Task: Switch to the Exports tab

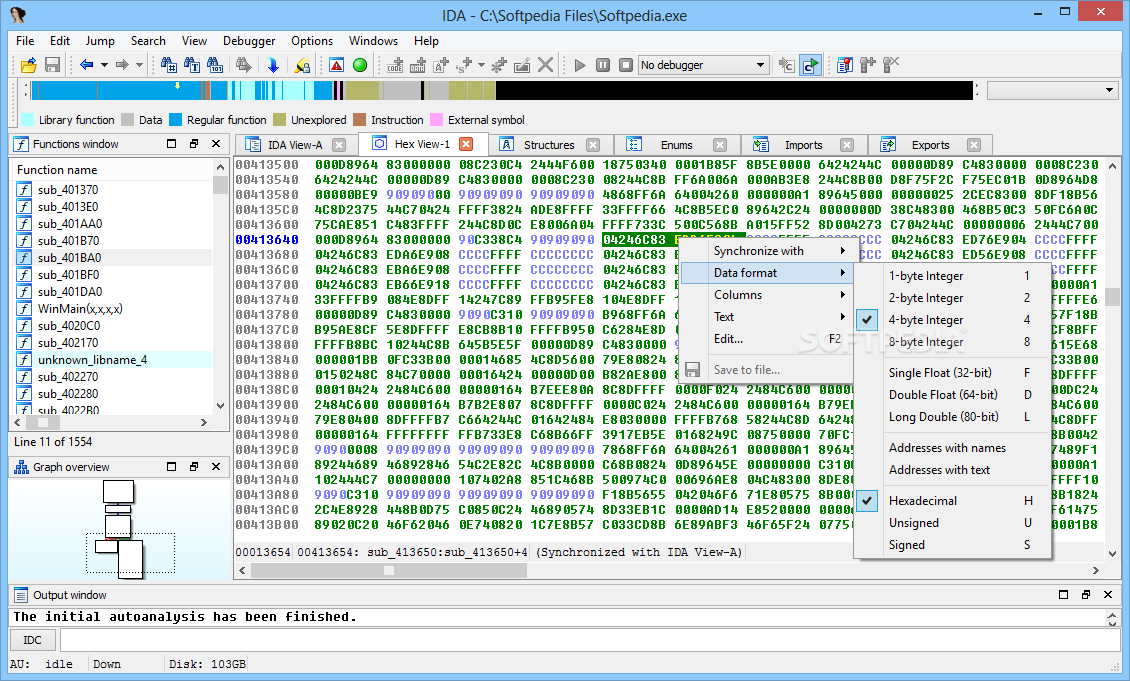Action: click(x=930, y=145)
